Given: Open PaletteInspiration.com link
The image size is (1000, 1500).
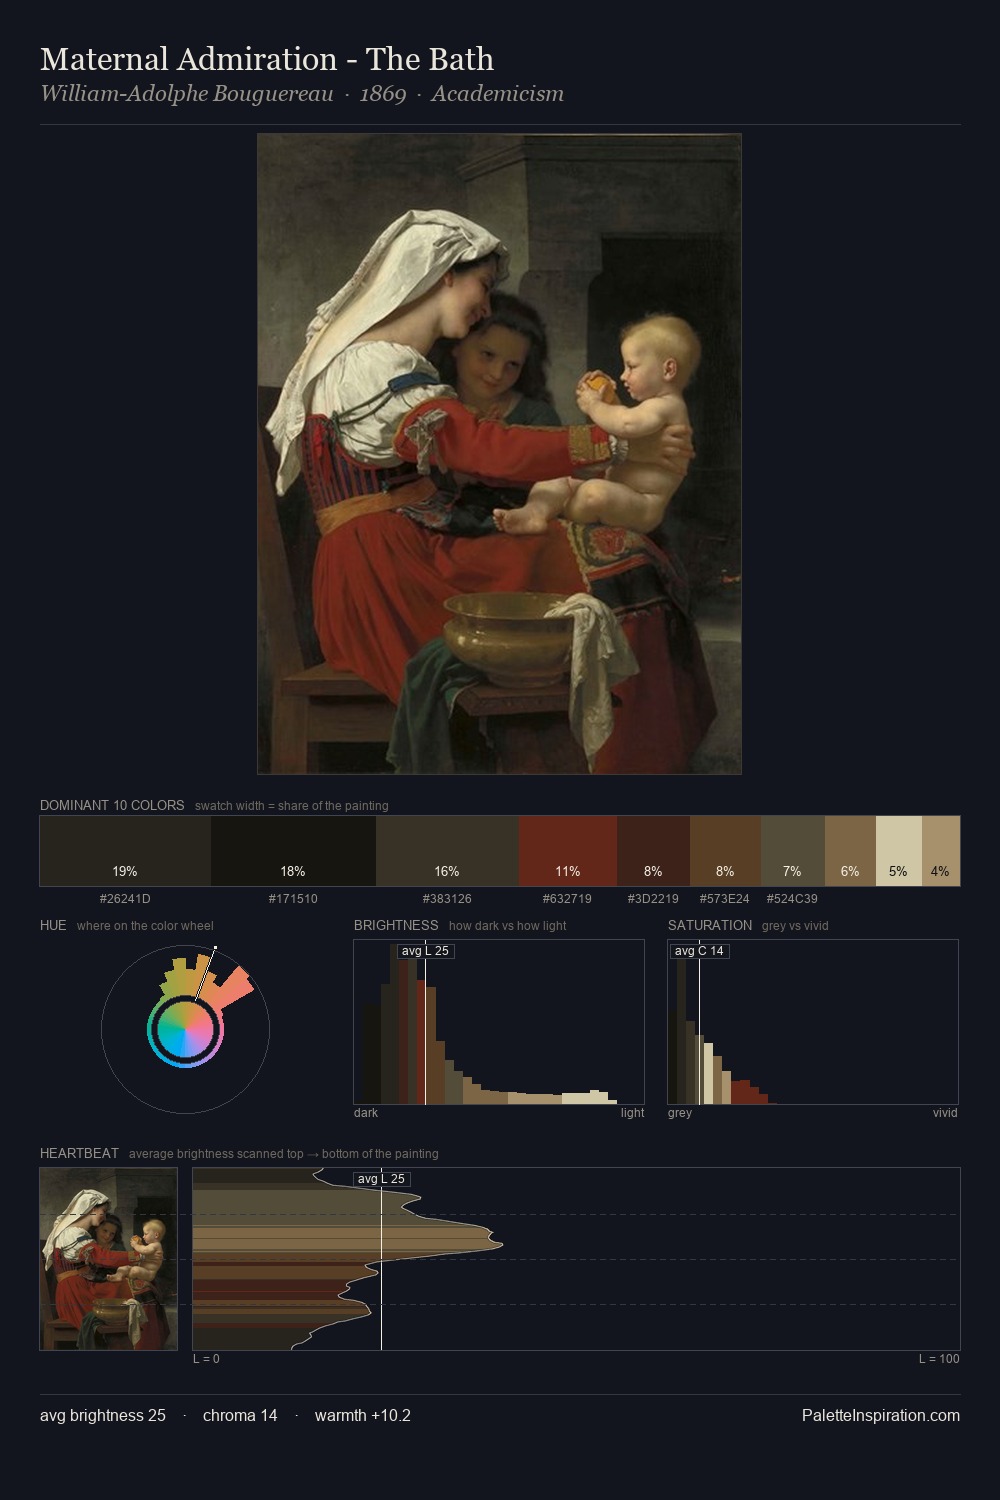Looking at the screenshot, I should click(x=881, y=1415).
